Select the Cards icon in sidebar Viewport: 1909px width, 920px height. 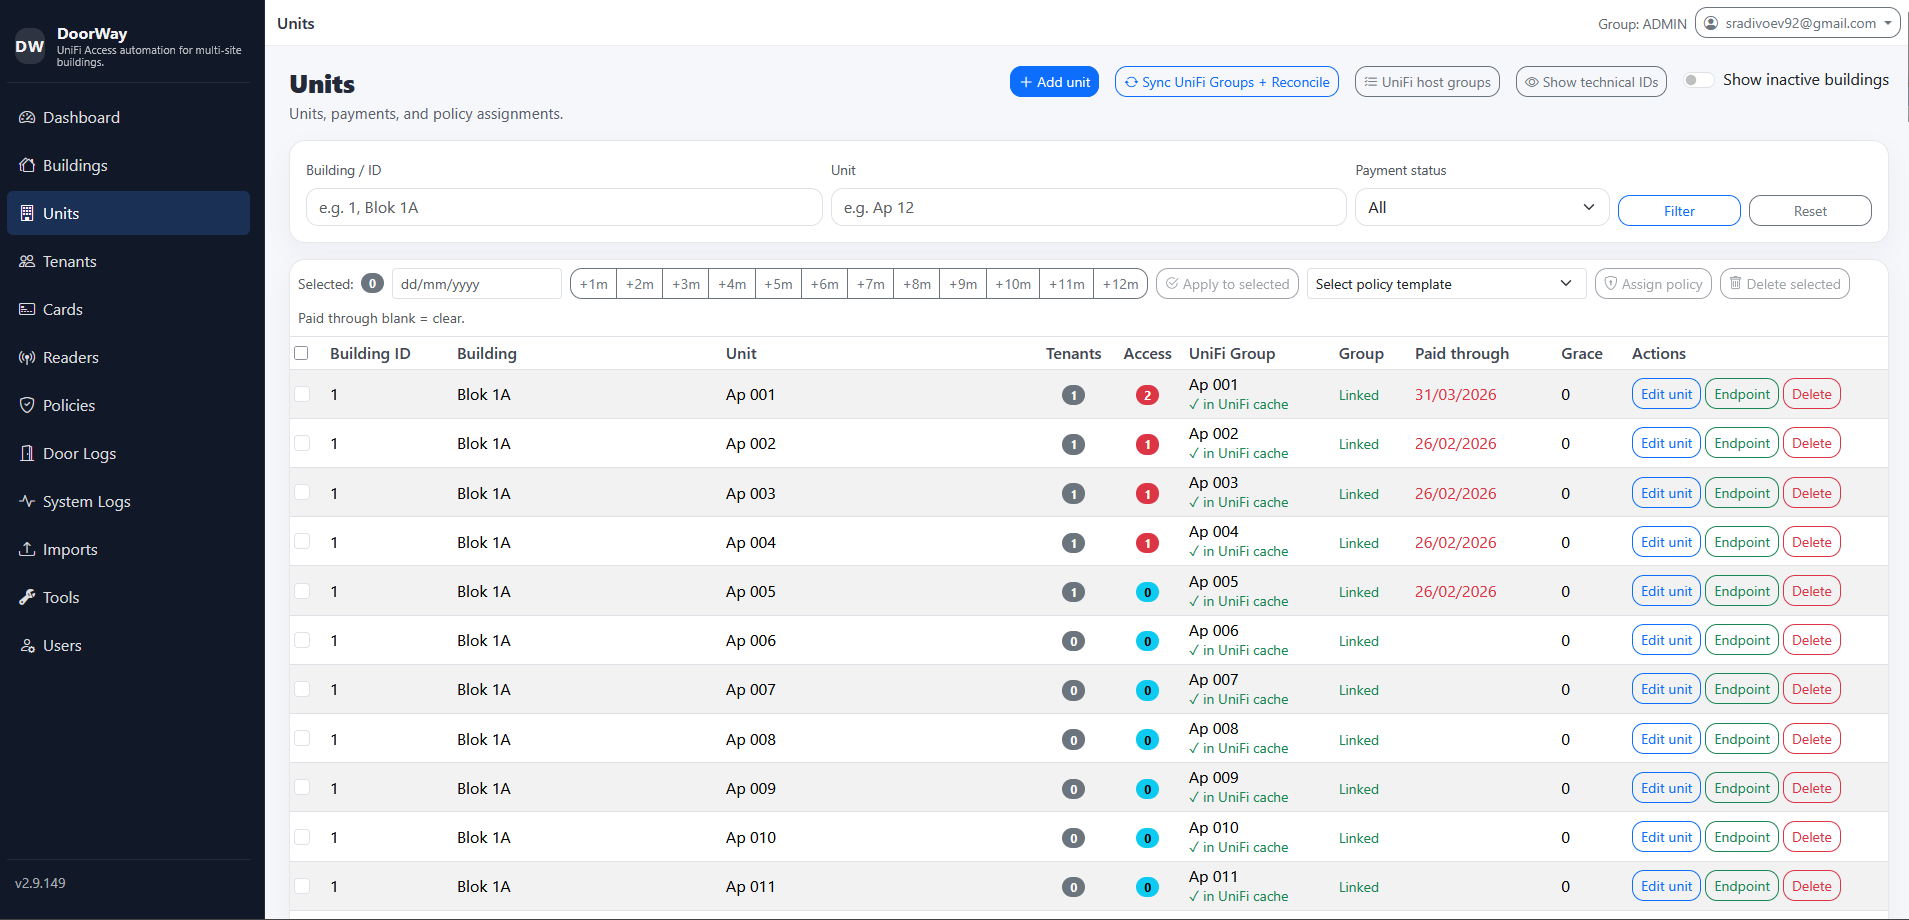click(x=27, y=310)
